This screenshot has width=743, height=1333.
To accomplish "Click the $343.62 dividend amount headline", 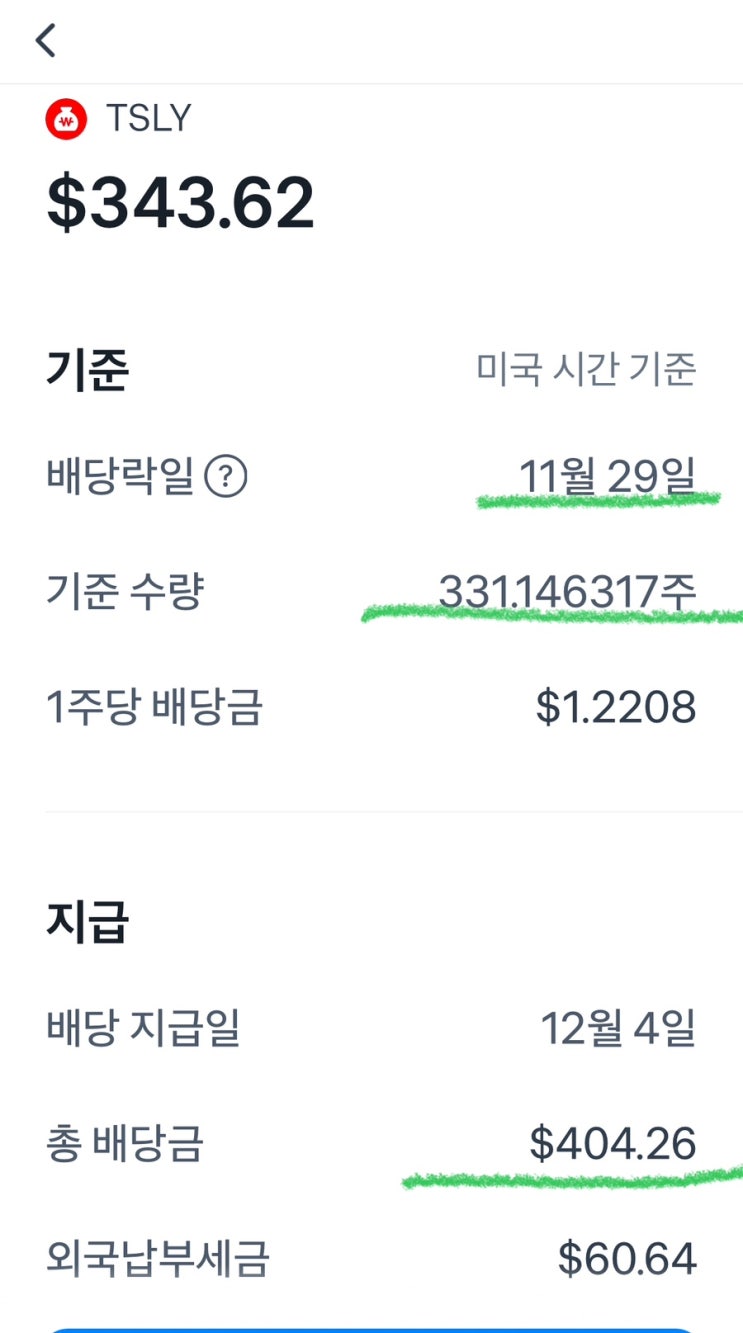I will pyautogui.click(x=181, y=203).
